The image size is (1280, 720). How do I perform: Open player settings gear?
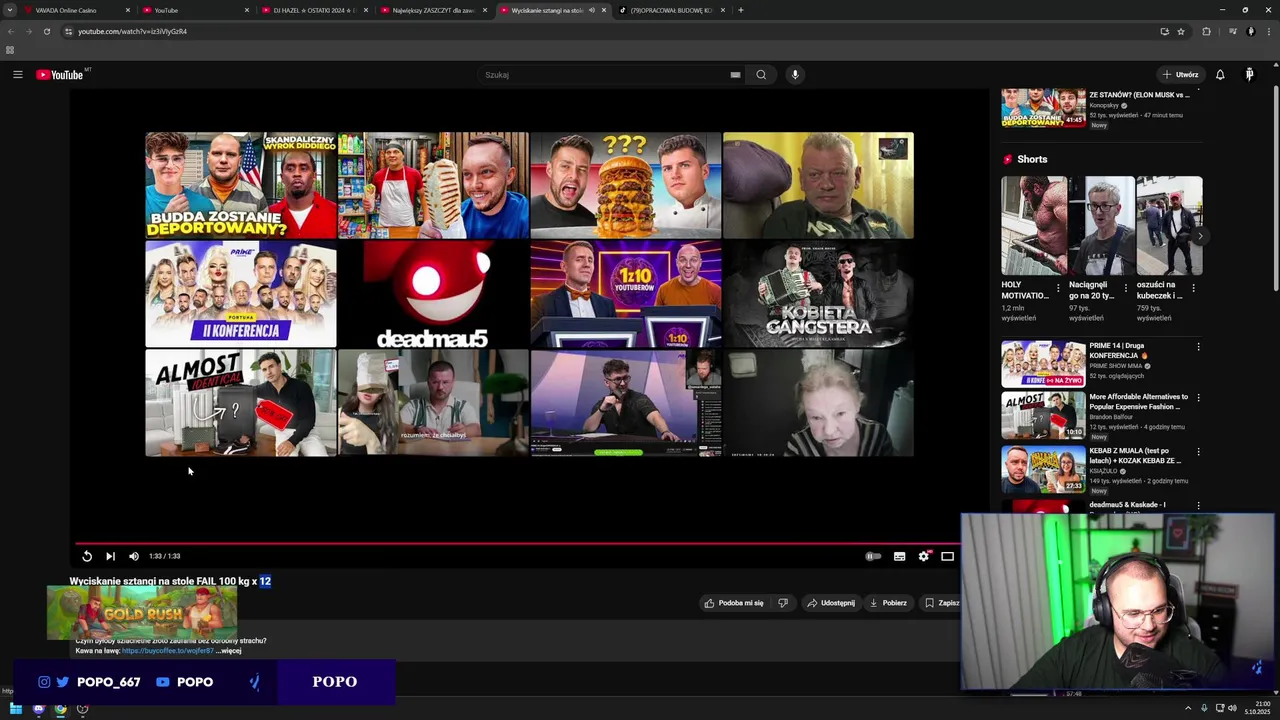(924, 556)
